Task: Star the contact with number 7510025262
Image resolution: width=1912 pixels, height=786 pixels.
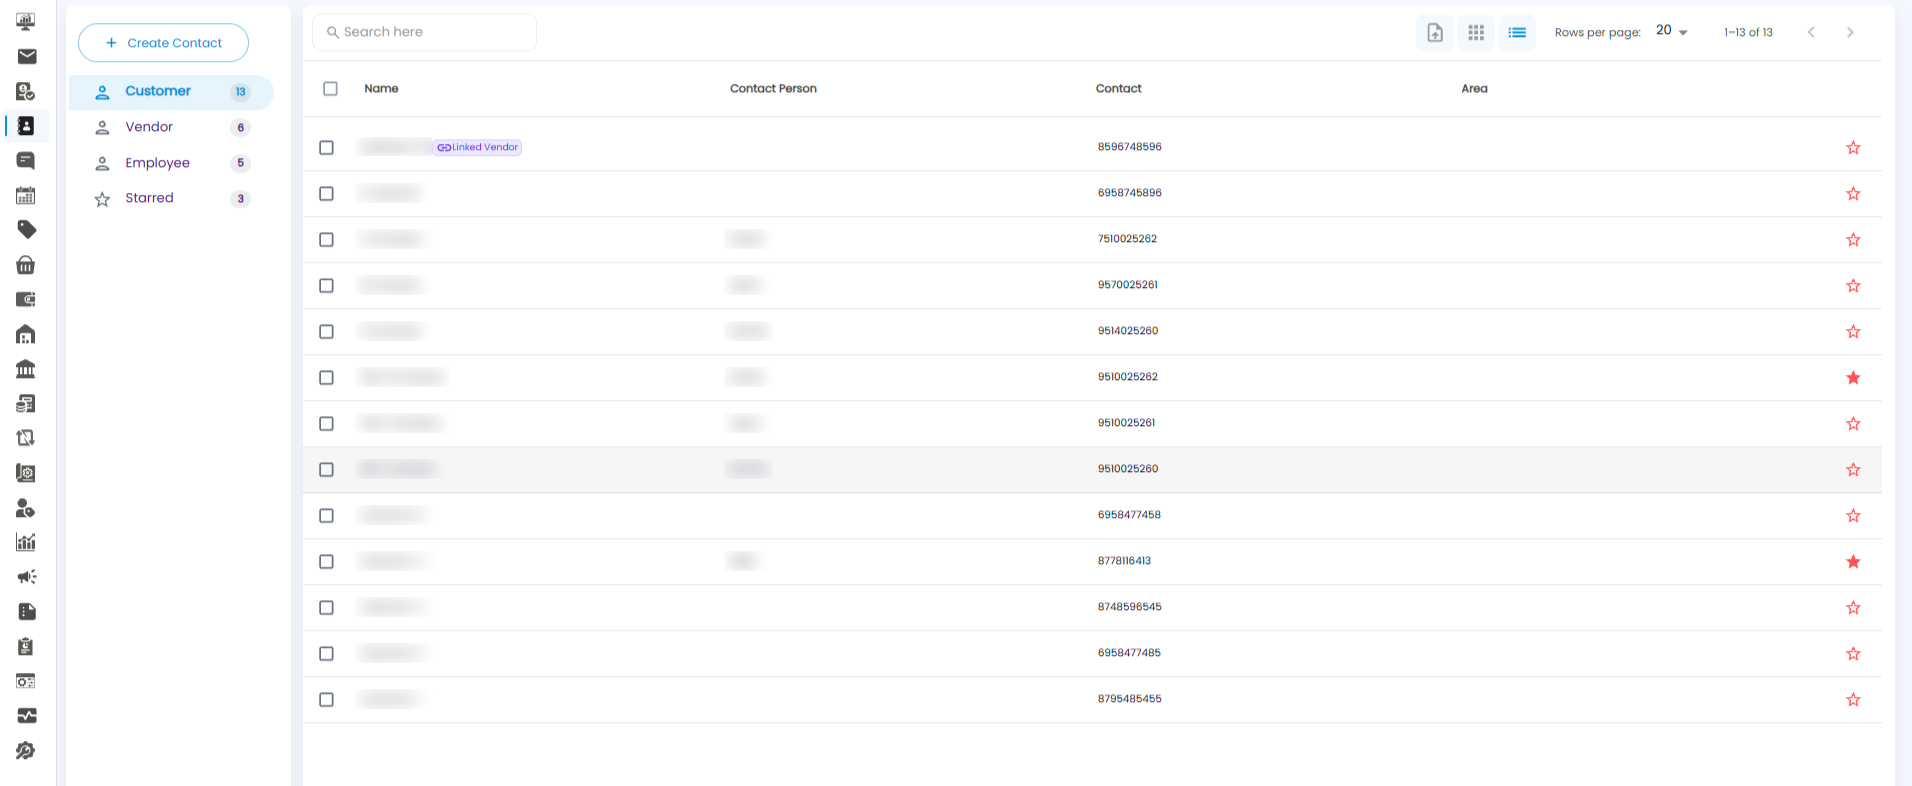Action: 1853,240
